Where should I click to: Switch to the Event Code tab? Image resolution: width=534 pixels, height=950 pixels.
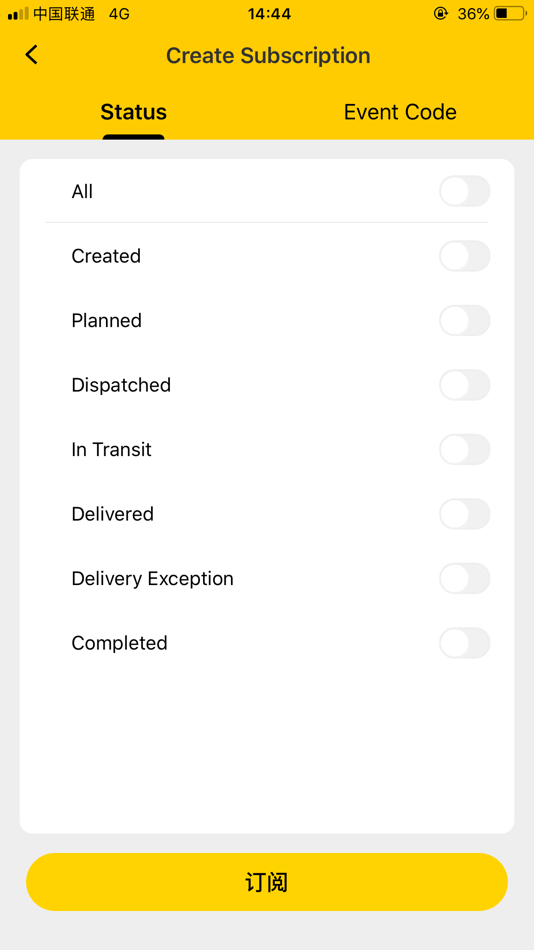400,112
